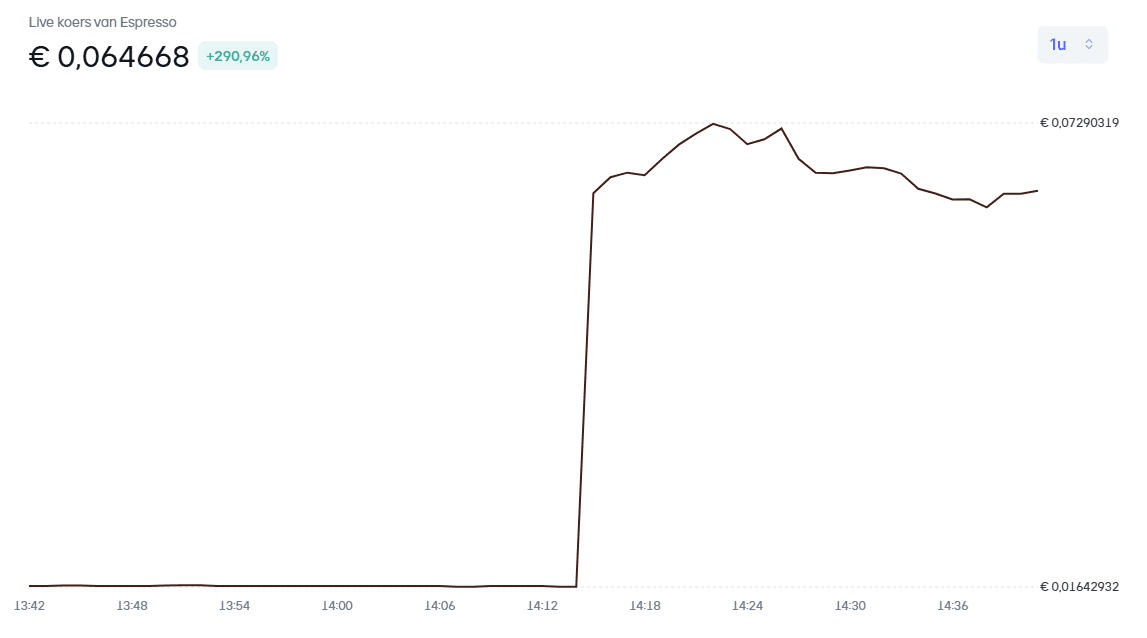The height and width of the screenshot is (638, 1147).
Task: Click the 13:48 time axis label
Action: (x=132, y=606)
